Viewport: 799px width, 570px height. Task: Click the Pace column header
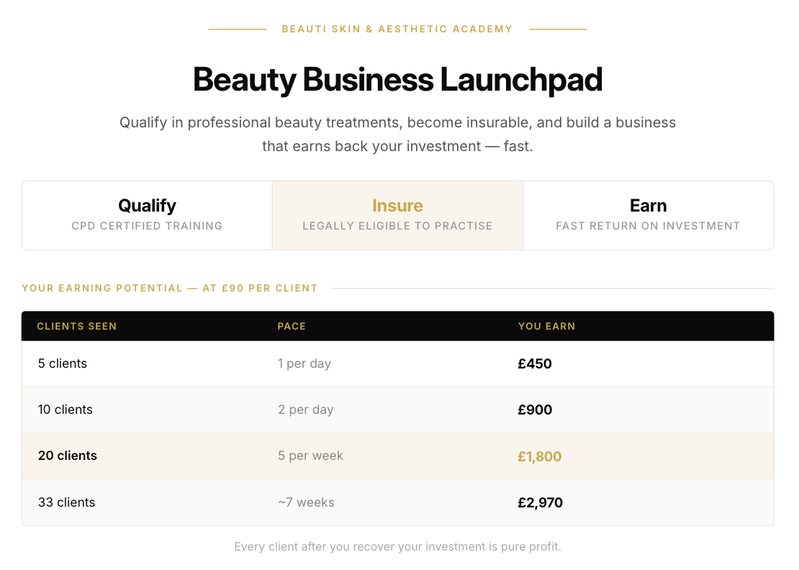[x=292, y=326]
